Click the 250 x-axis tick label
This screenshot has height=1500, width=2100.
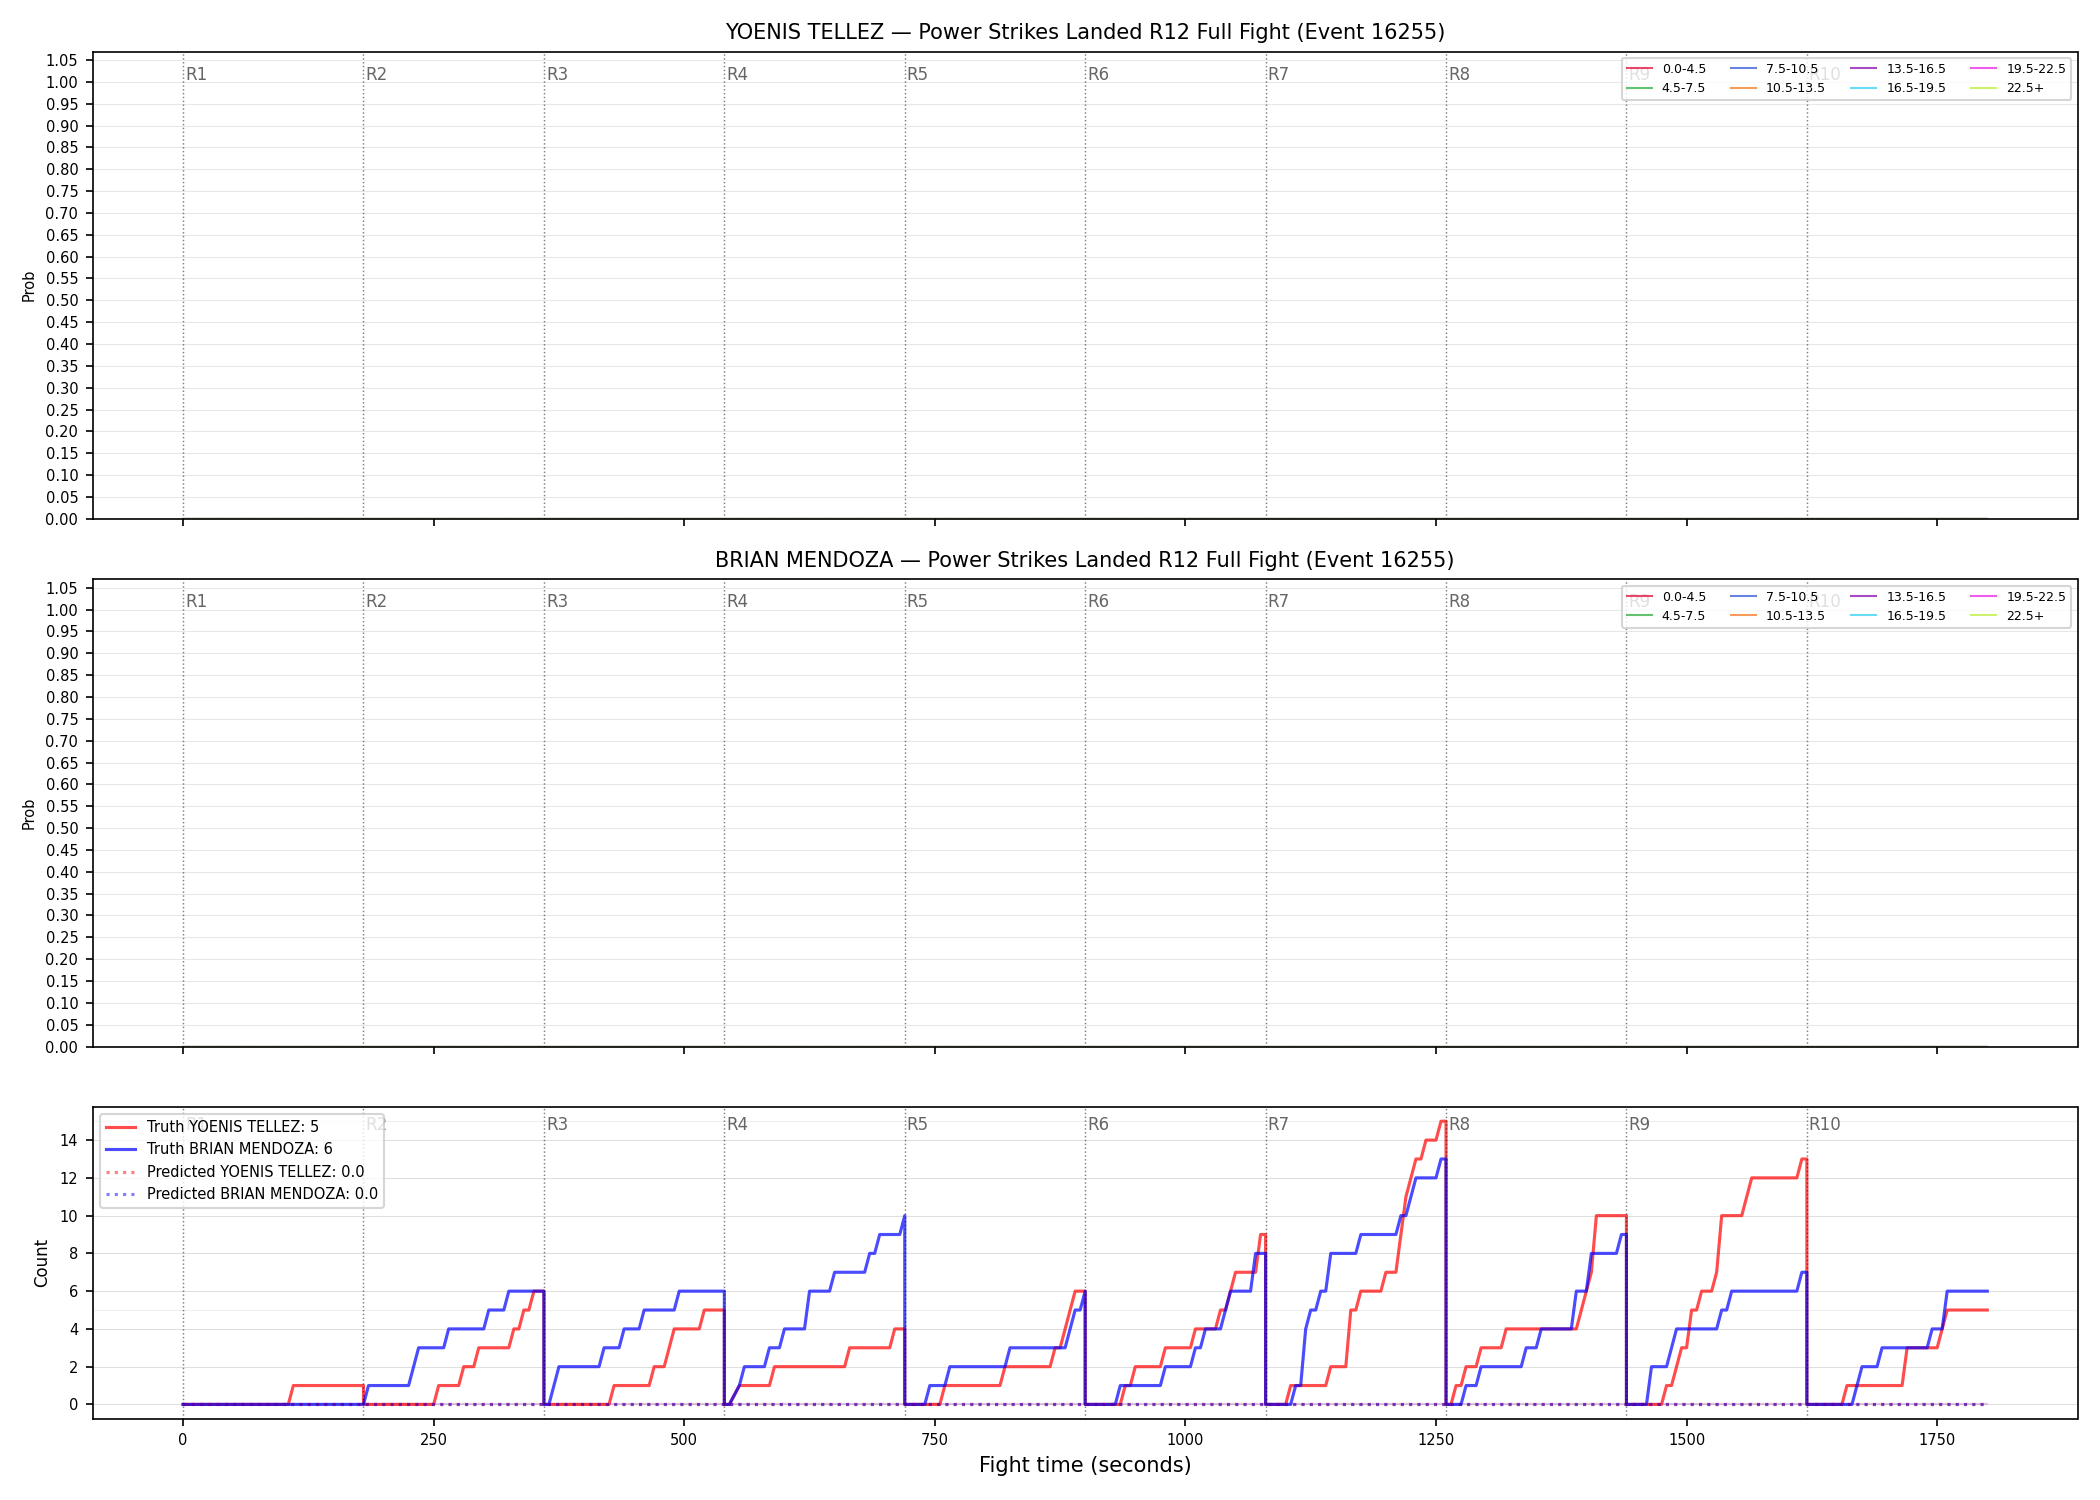point(433,1440)
